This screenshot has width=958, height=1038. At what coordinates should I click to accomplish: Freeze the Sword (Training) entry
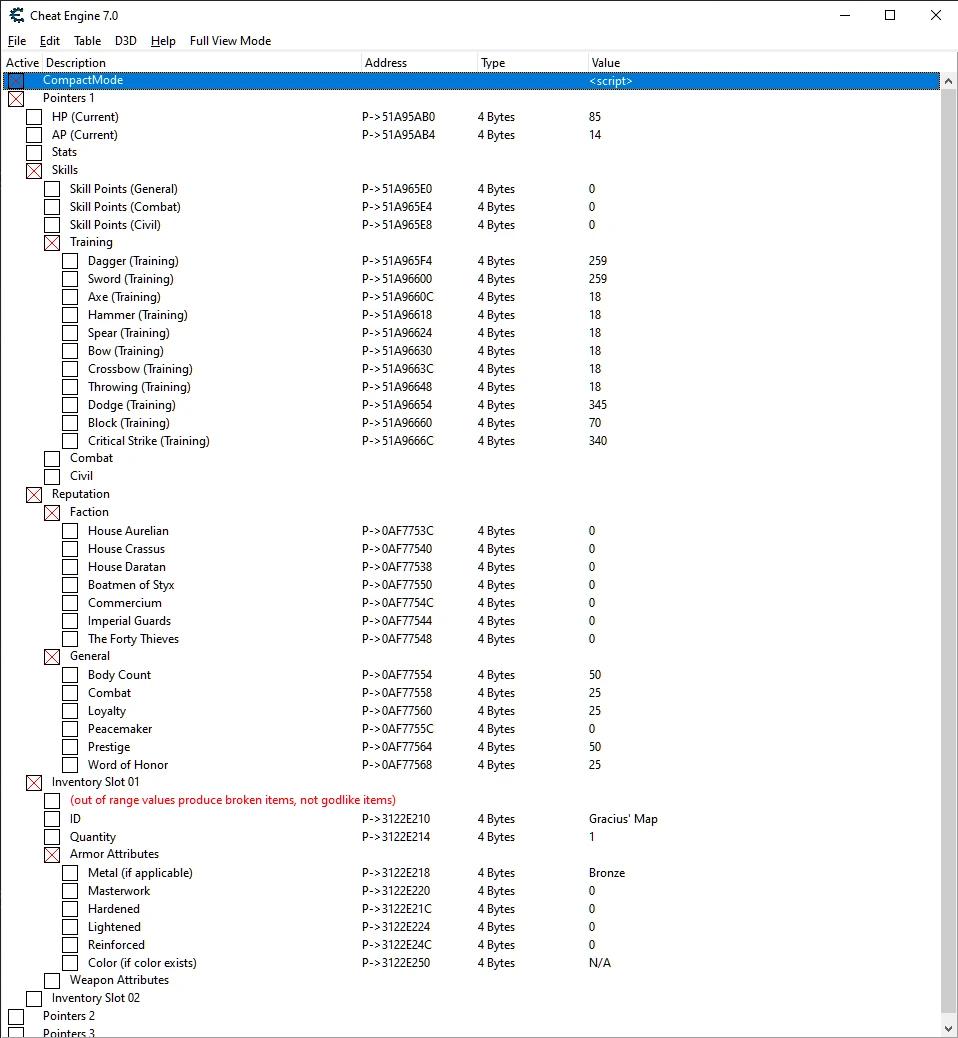pos(70,279)
